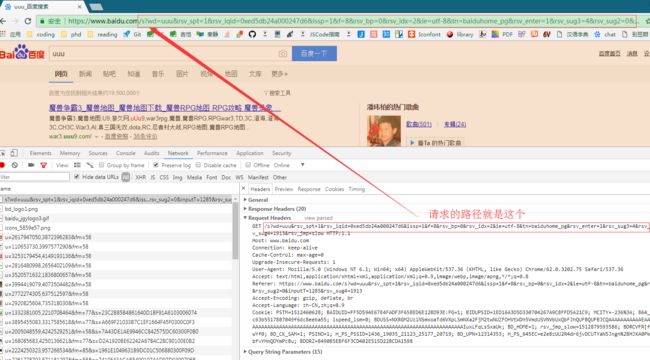Viewport: 650px width, 360px height.
Task: Reload the page with the refresh icon
Action: point(27,21)
